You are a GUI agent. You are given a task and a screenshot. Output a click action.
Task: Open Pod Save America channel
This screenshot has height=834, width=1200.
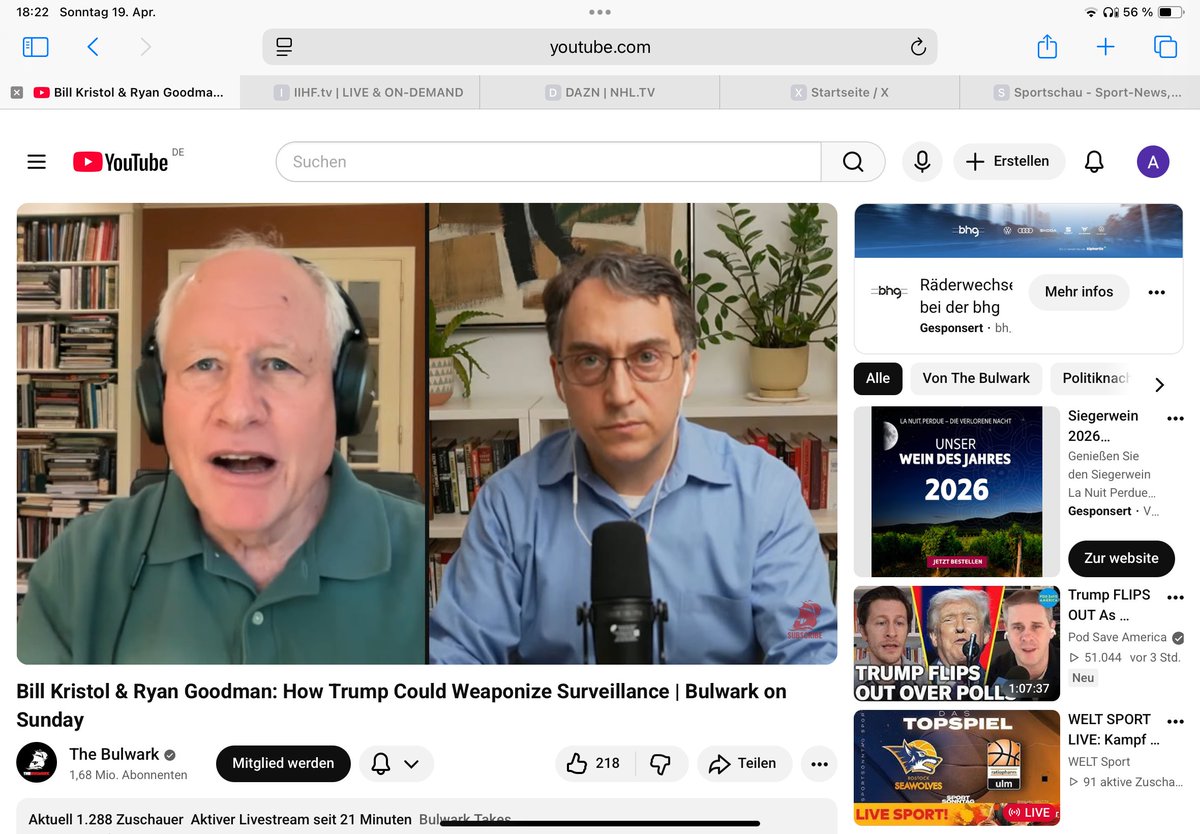coord(1117,637)
